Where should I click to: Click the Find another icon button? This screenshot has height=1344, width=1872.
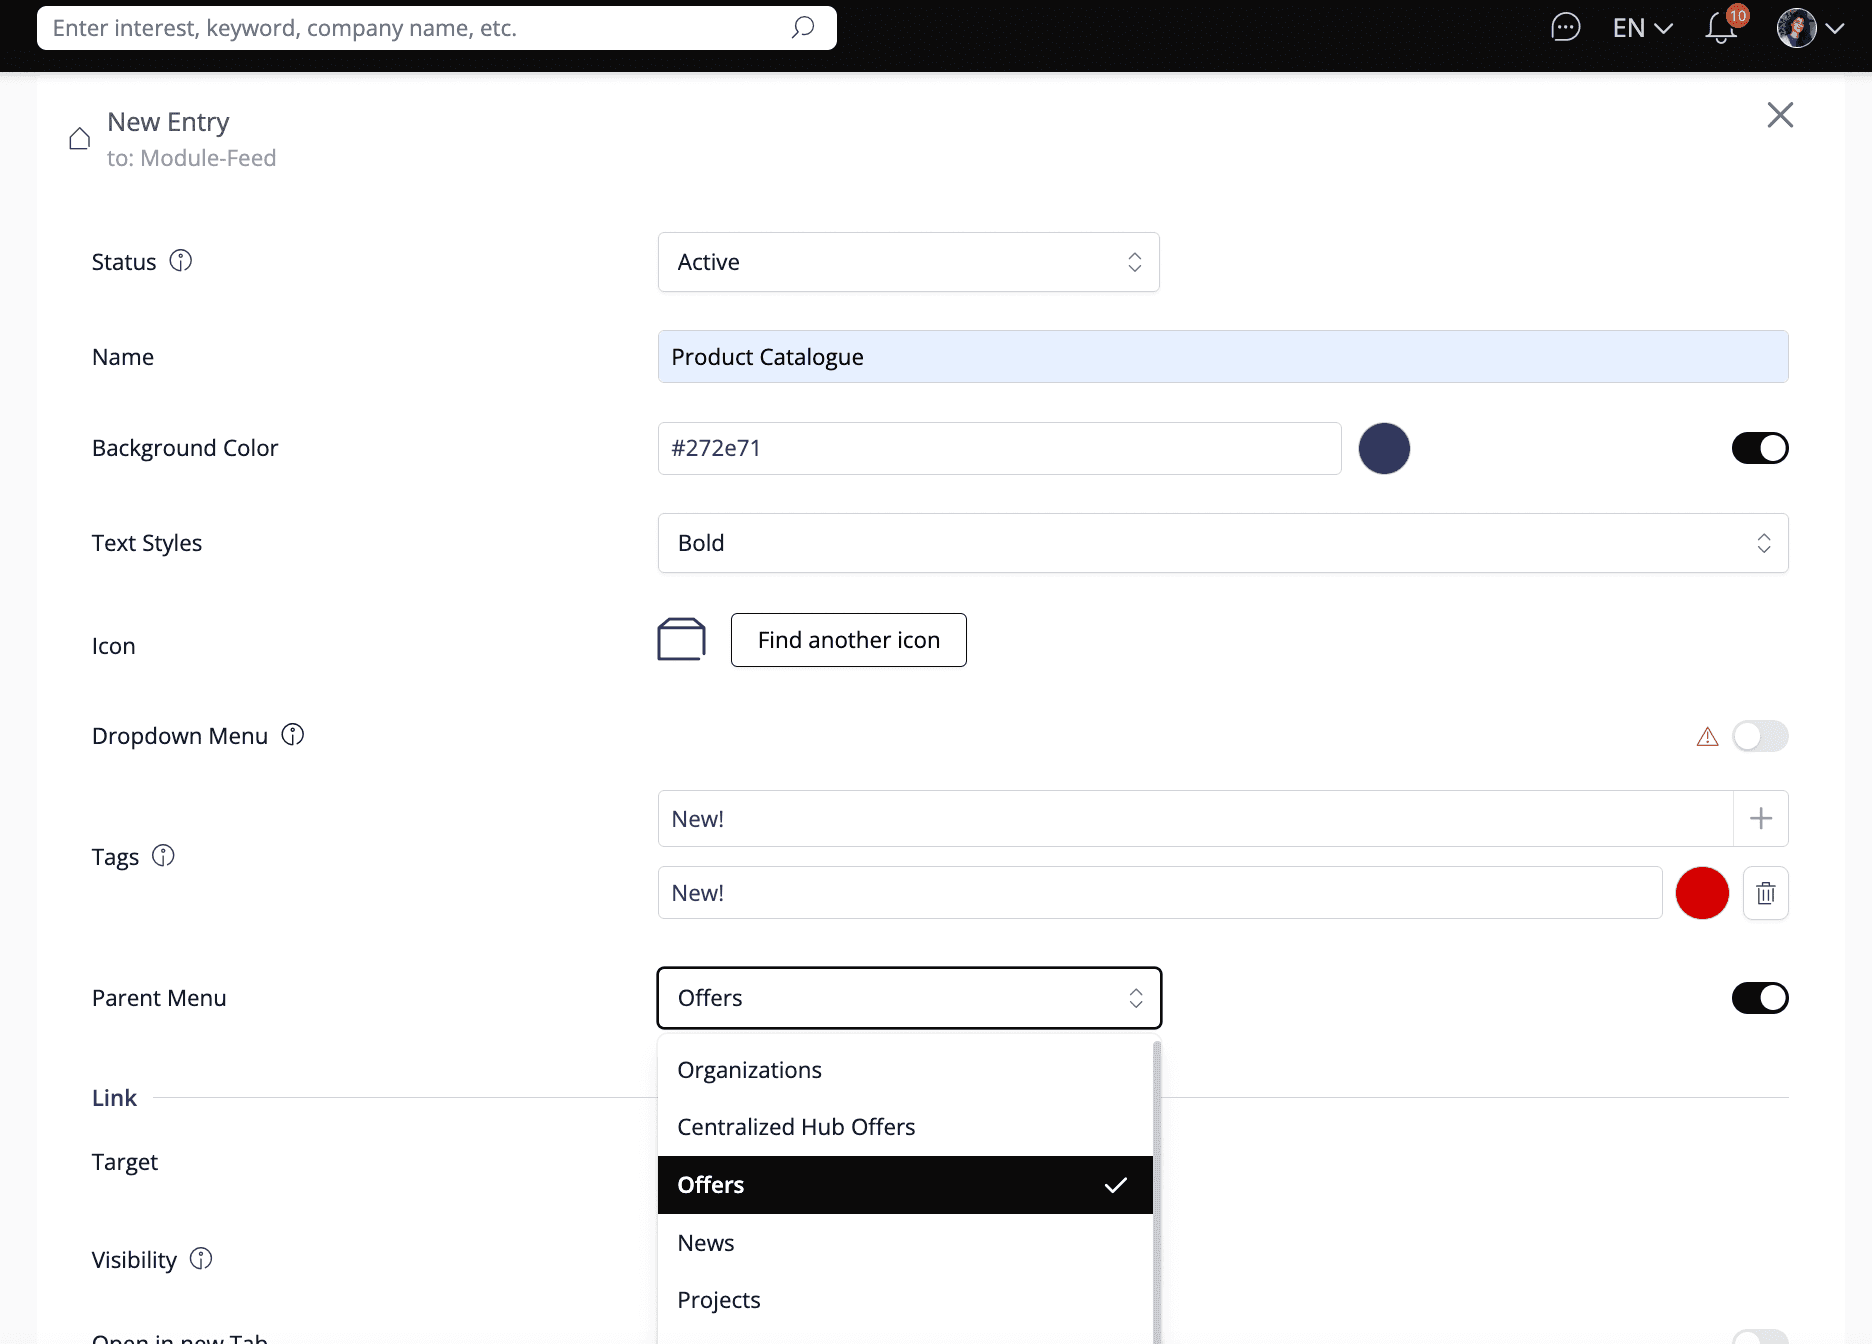[848, 640]
